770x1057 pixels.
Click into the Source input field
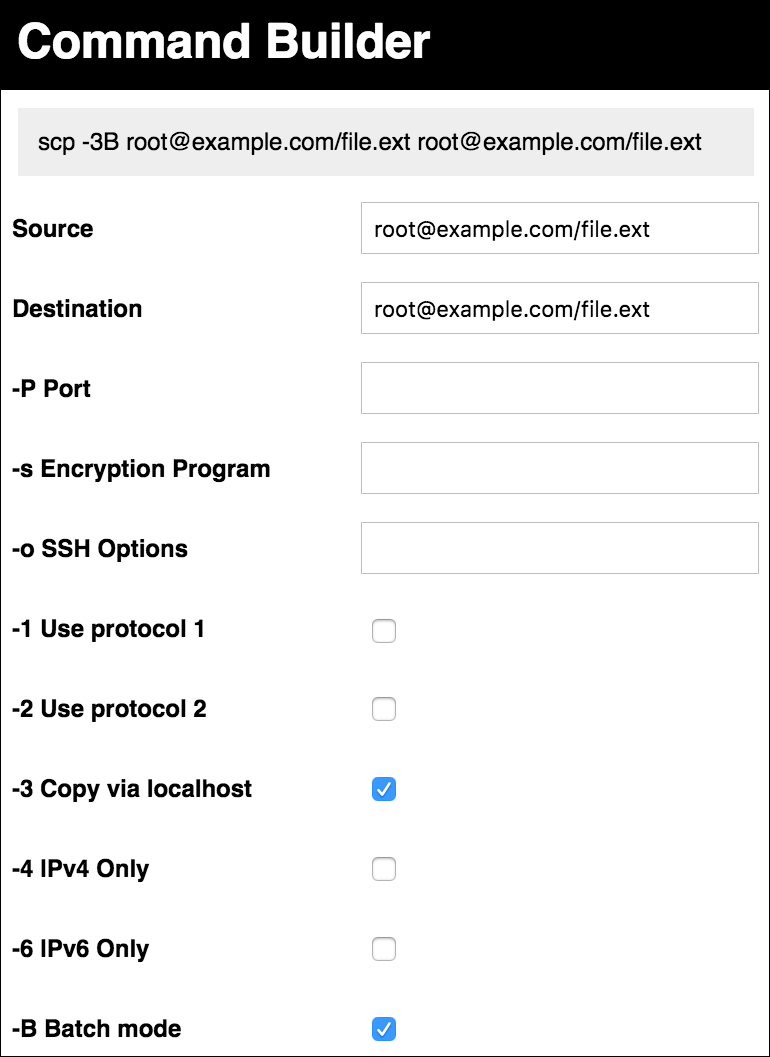pyautogui.click(x=560, y=229)
